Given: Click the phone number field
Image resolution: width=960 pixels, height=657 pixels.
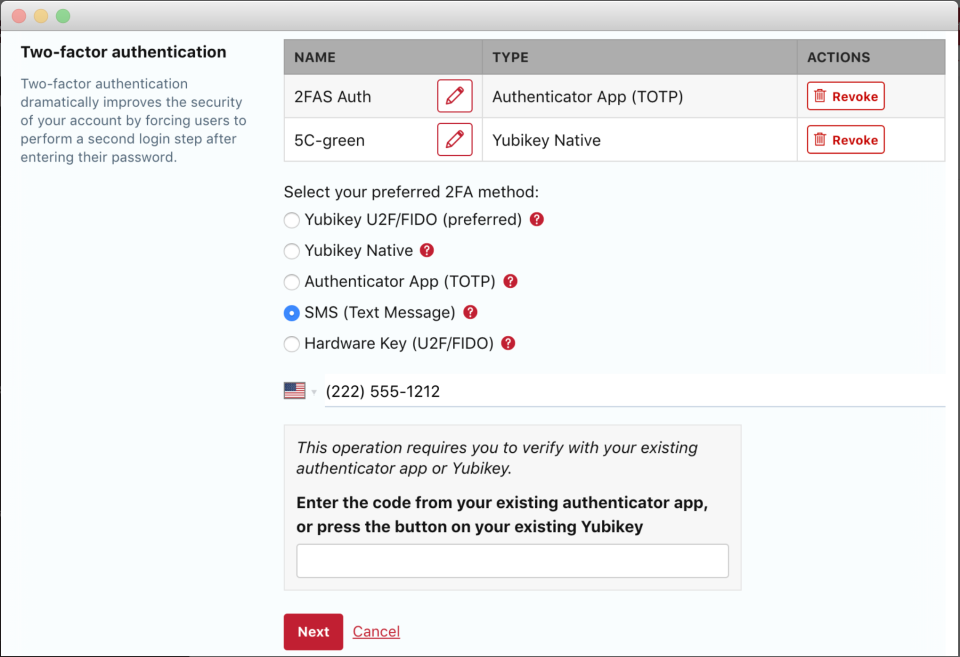Looking at the screenshot, I should (600, 391).
